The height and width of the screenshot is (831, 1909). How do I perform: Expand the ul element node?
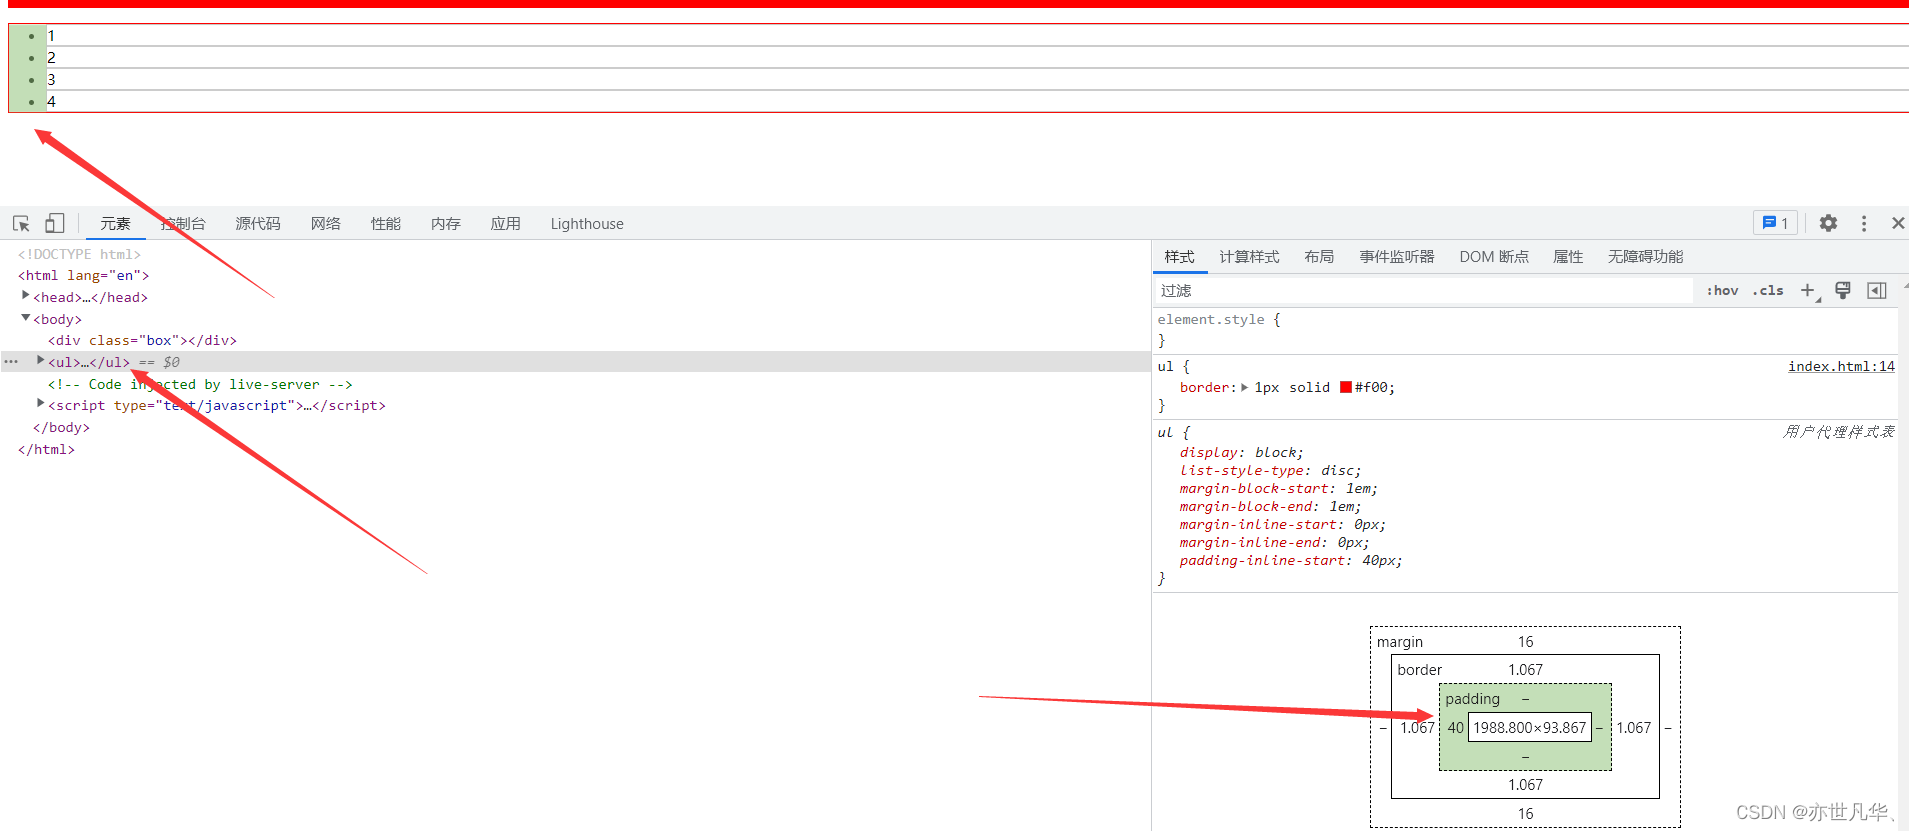pyautogui.click(x=41, y=361)
